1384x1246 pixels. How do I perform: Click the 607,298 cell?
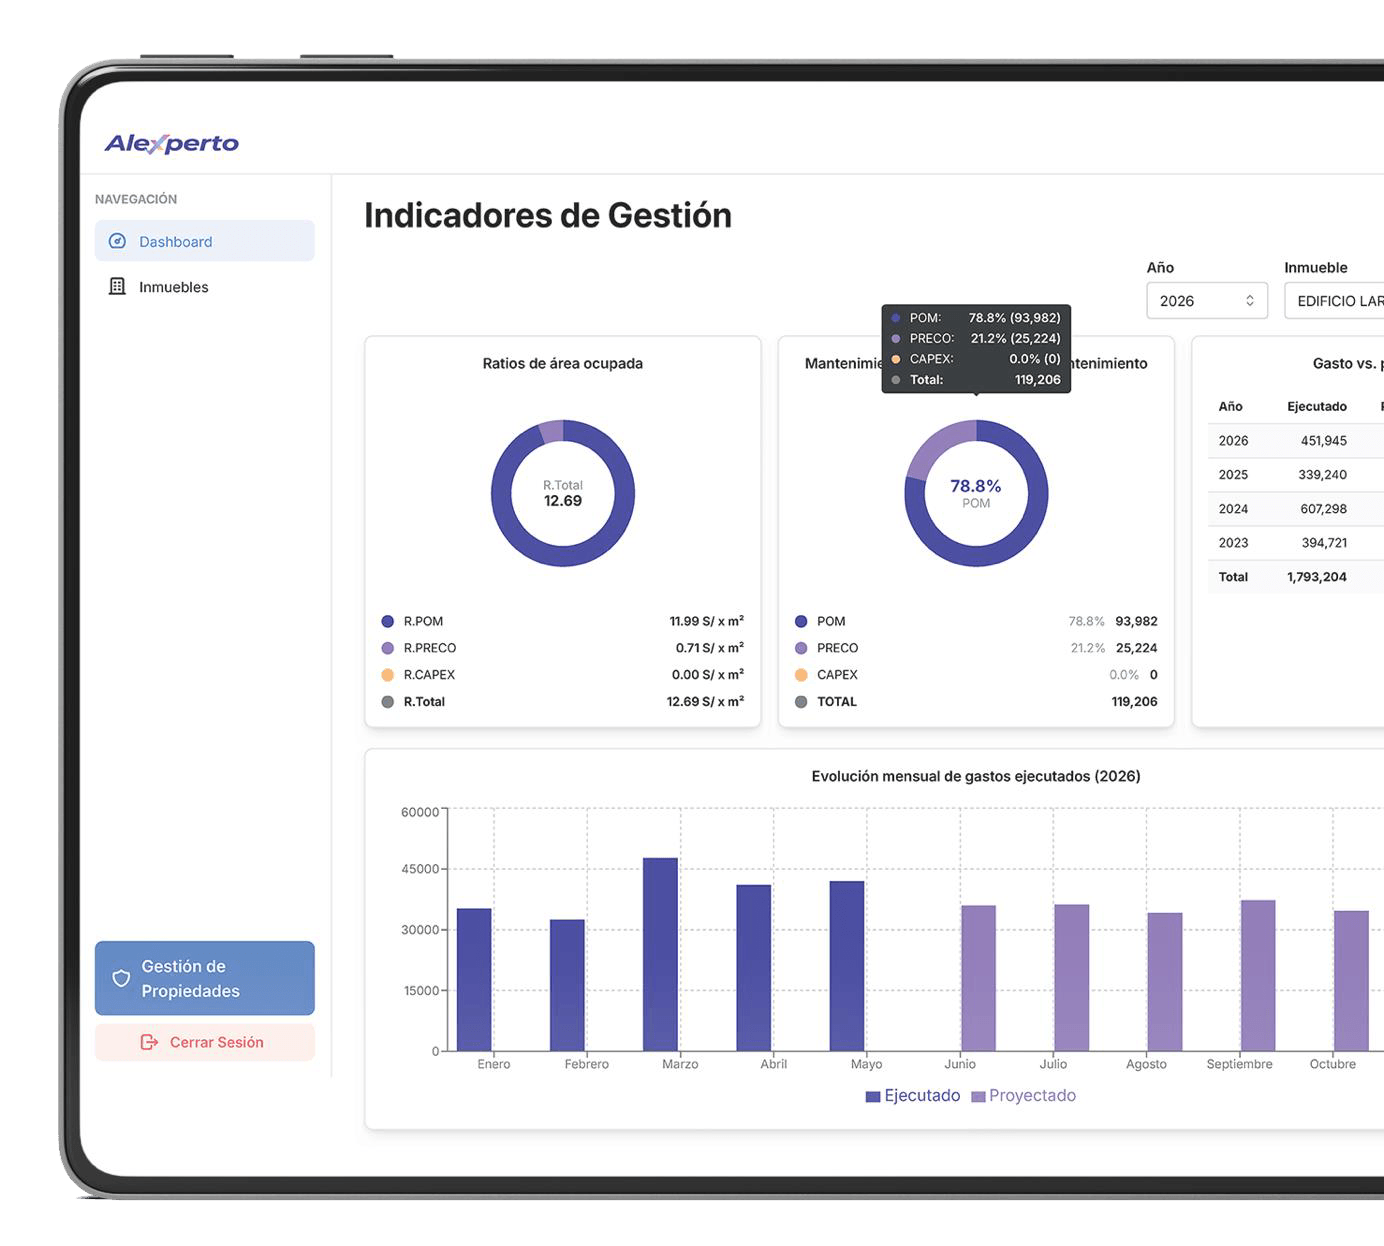pos(1324,509)
